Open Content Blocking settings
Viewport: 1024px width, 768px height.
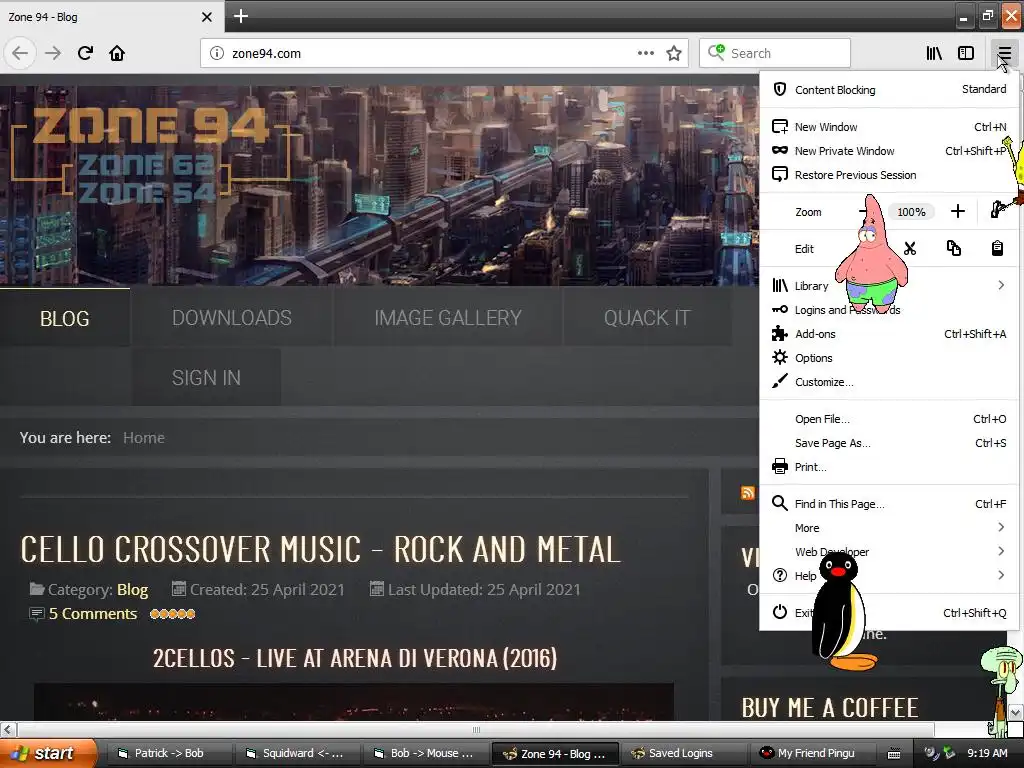point(889,89)
